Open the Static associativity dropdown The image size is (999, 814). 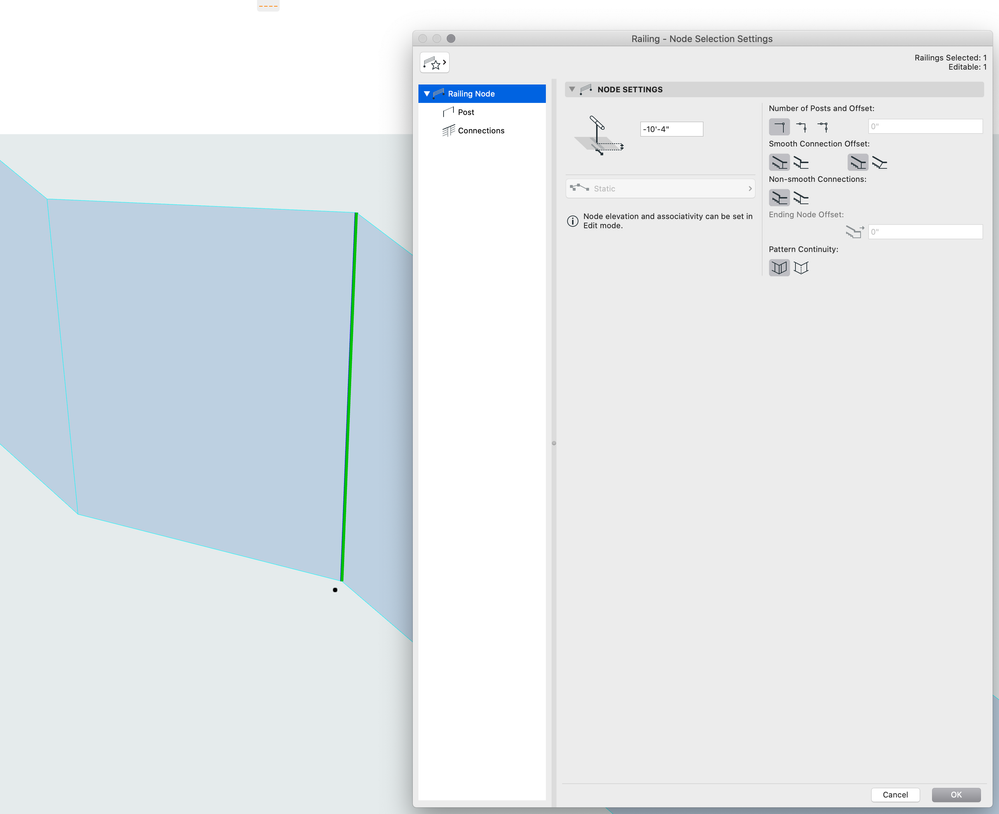click(661, 189)
